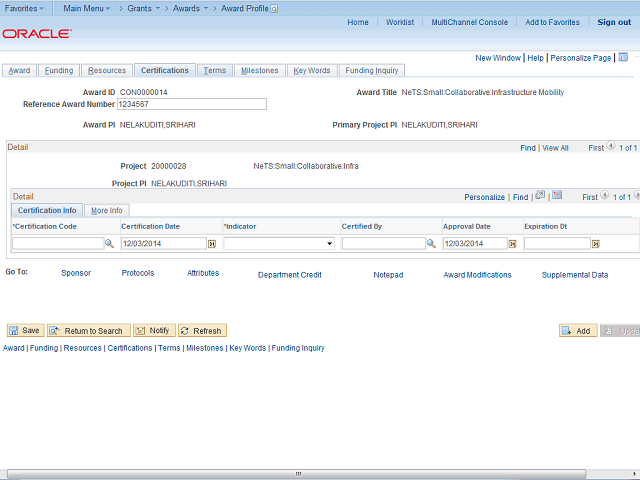
Task: Open the Favorites dropdown menu
Action: coord(24,8)
